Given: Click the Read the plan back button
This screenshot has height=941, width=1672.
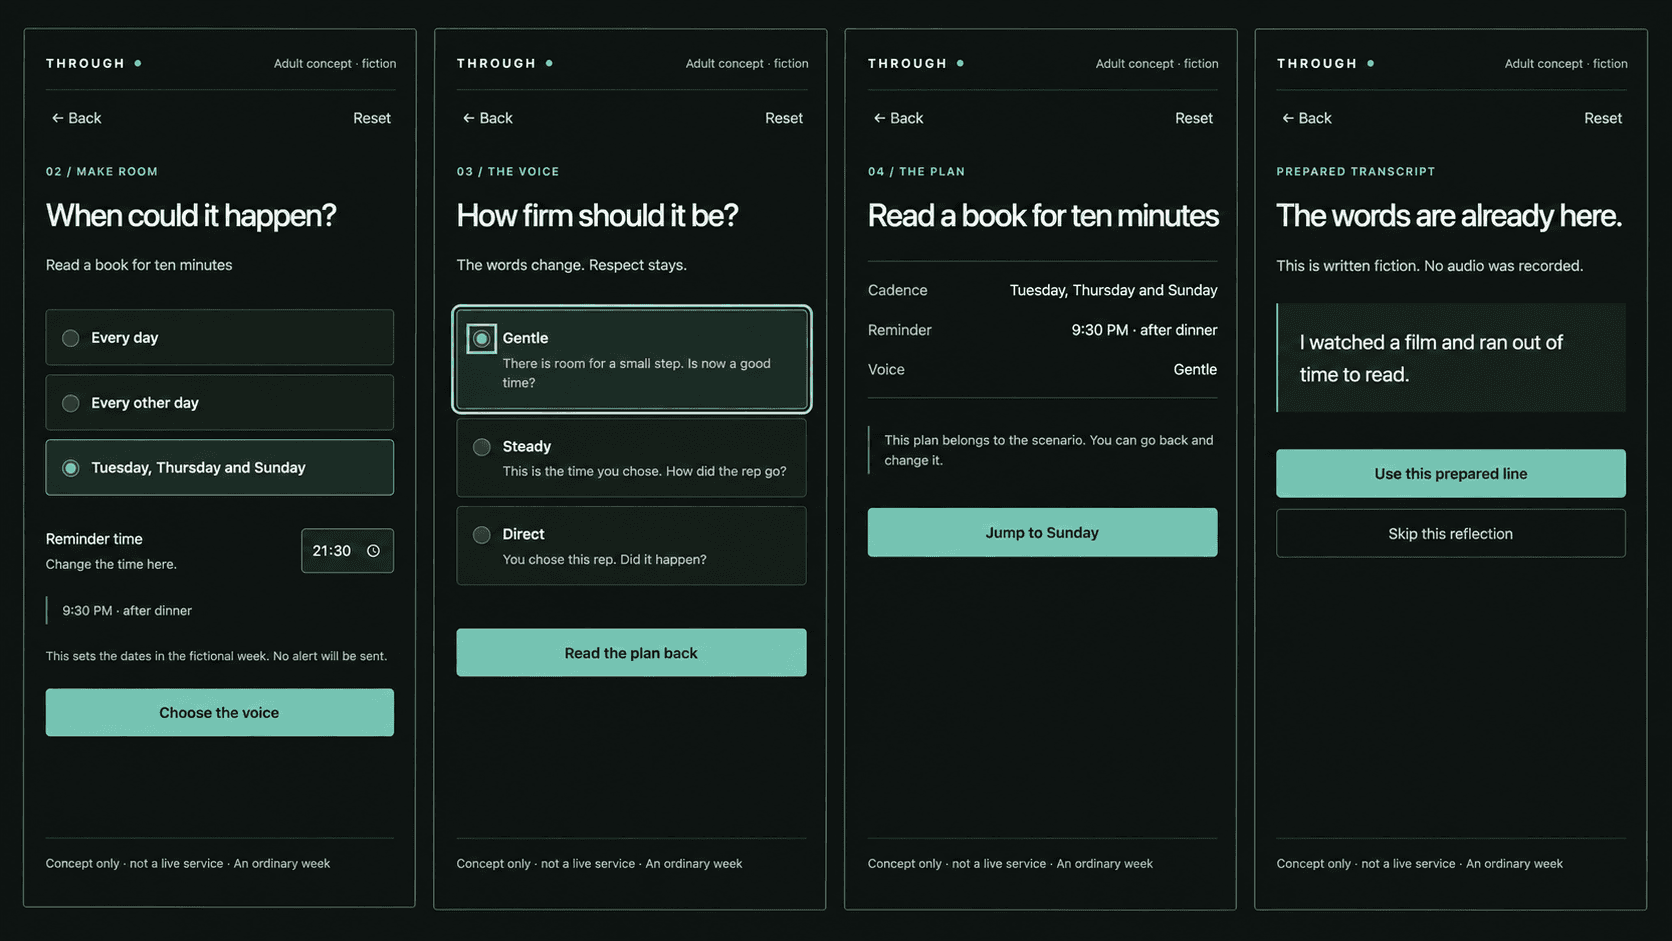Looking at the screenshot, I should coord(631,653).
